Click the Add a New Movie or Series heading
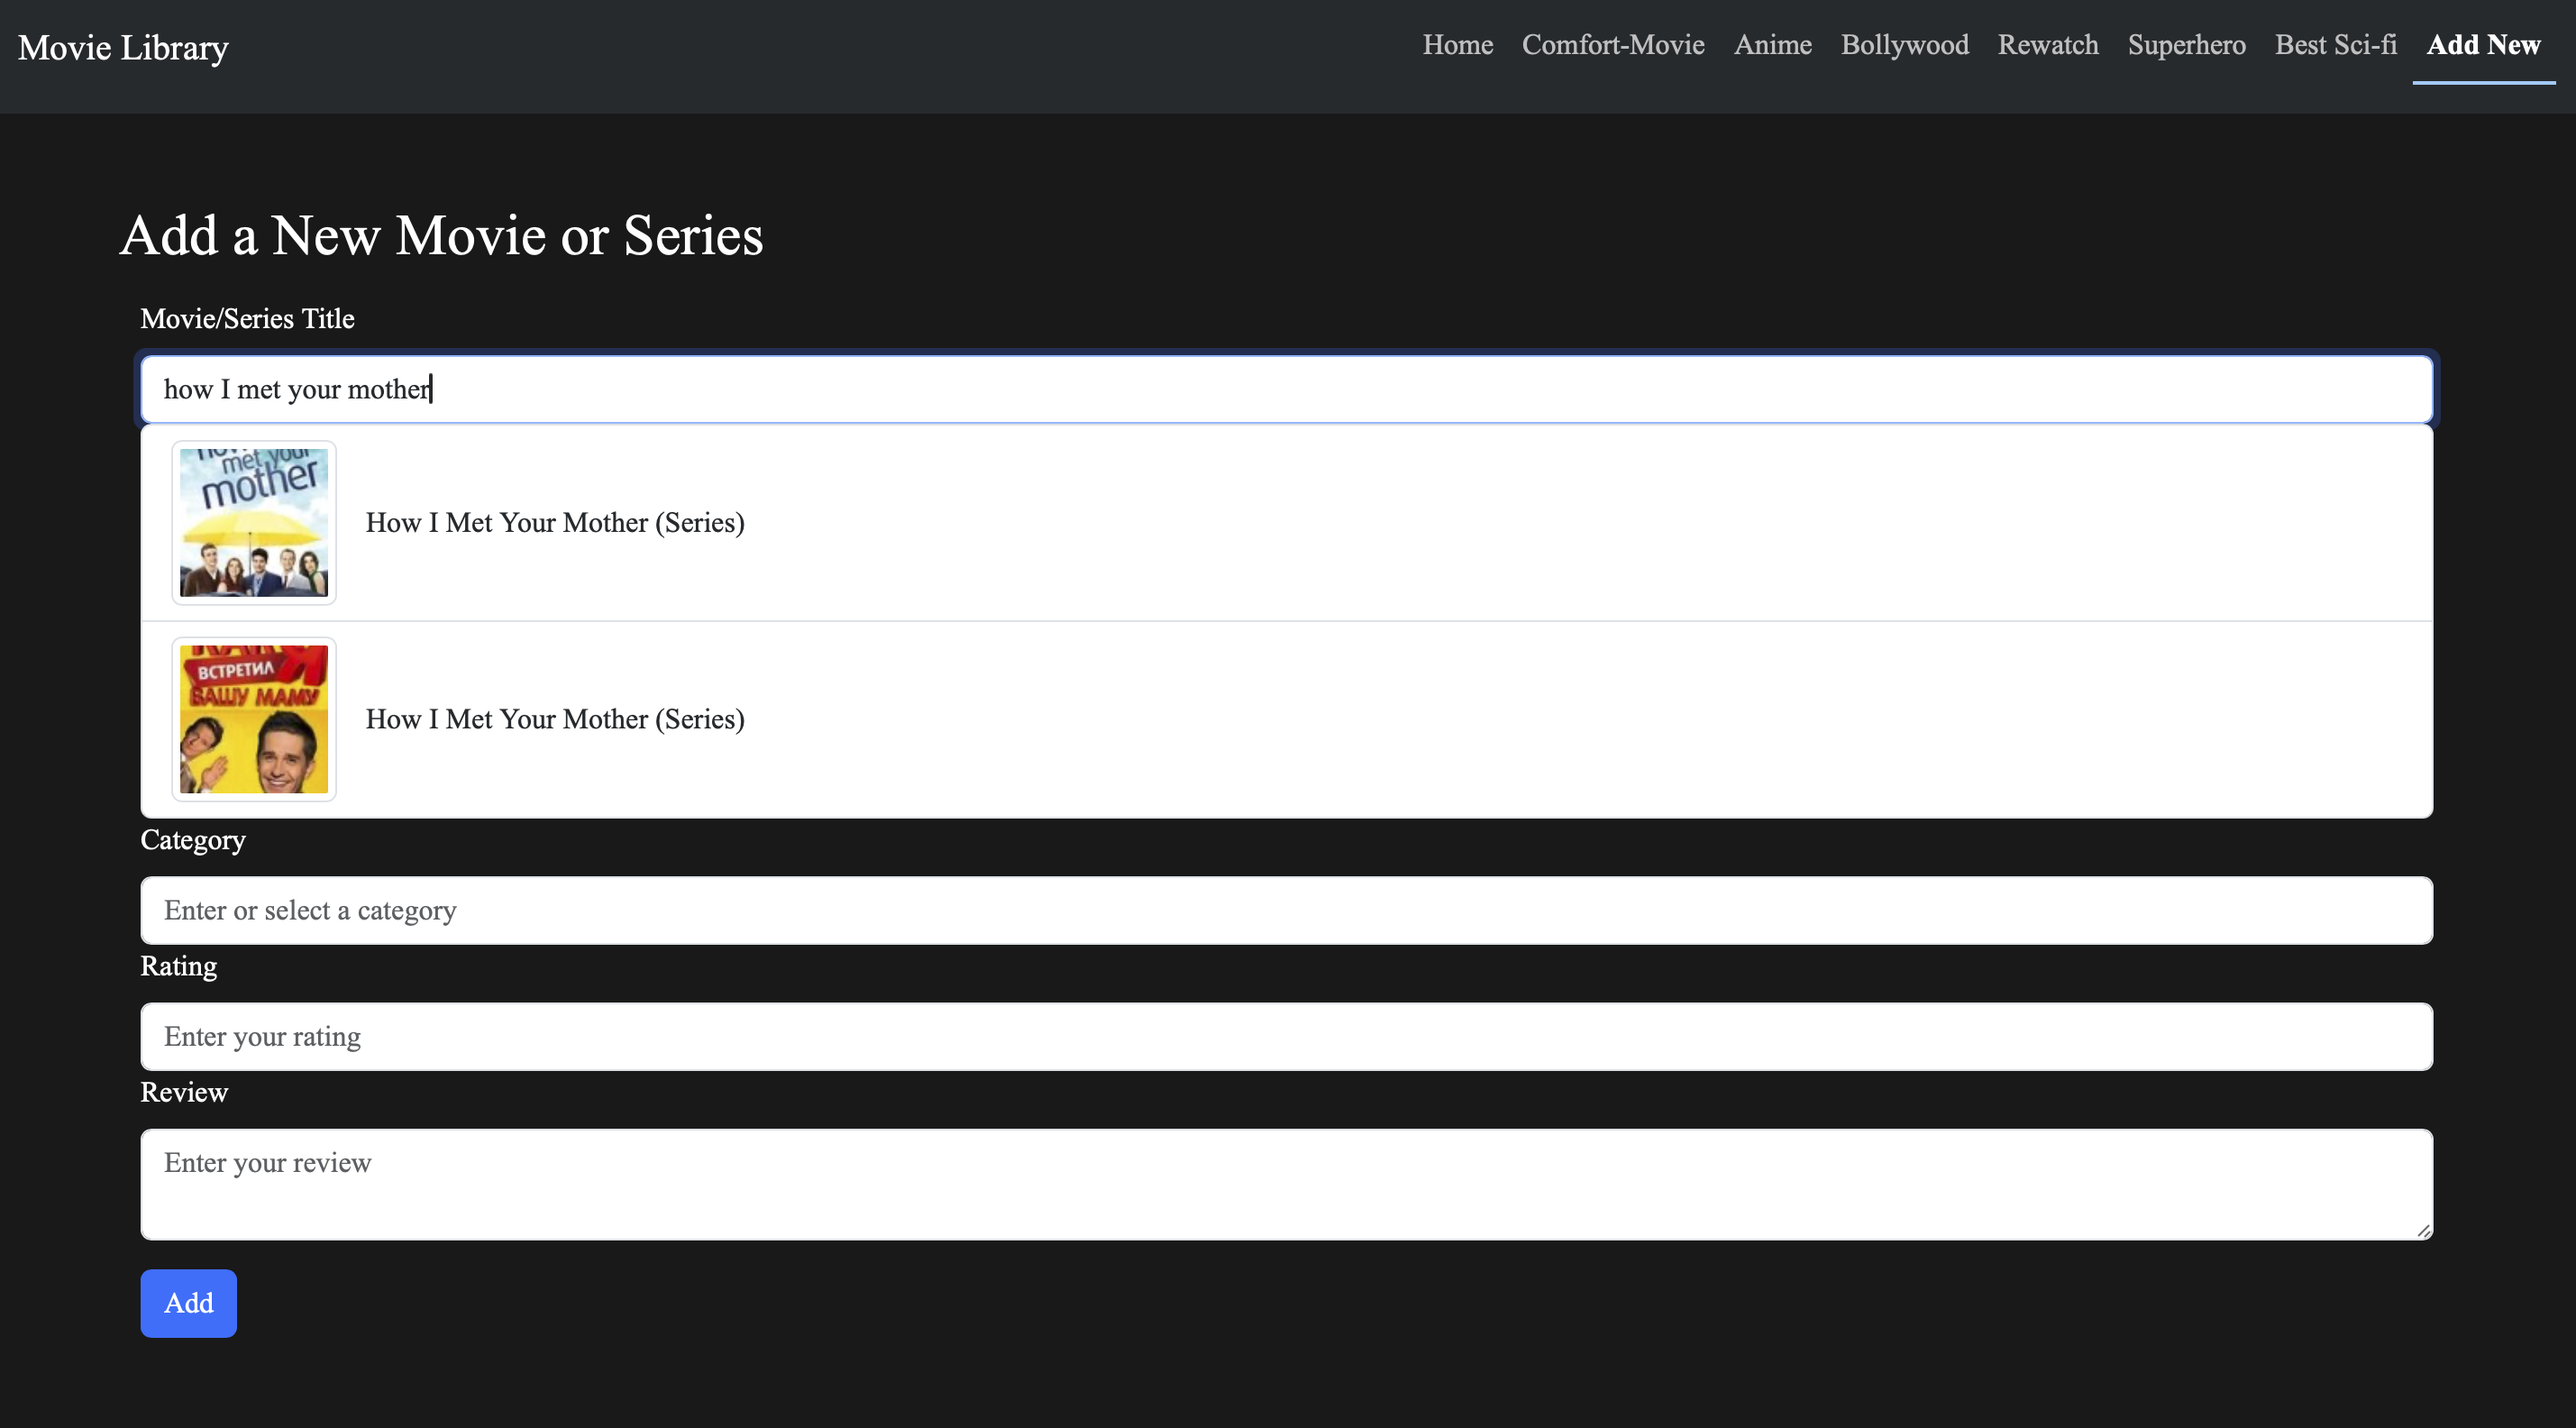The width and height of the screenshot is (2576, 1428). tap(441, 236)
